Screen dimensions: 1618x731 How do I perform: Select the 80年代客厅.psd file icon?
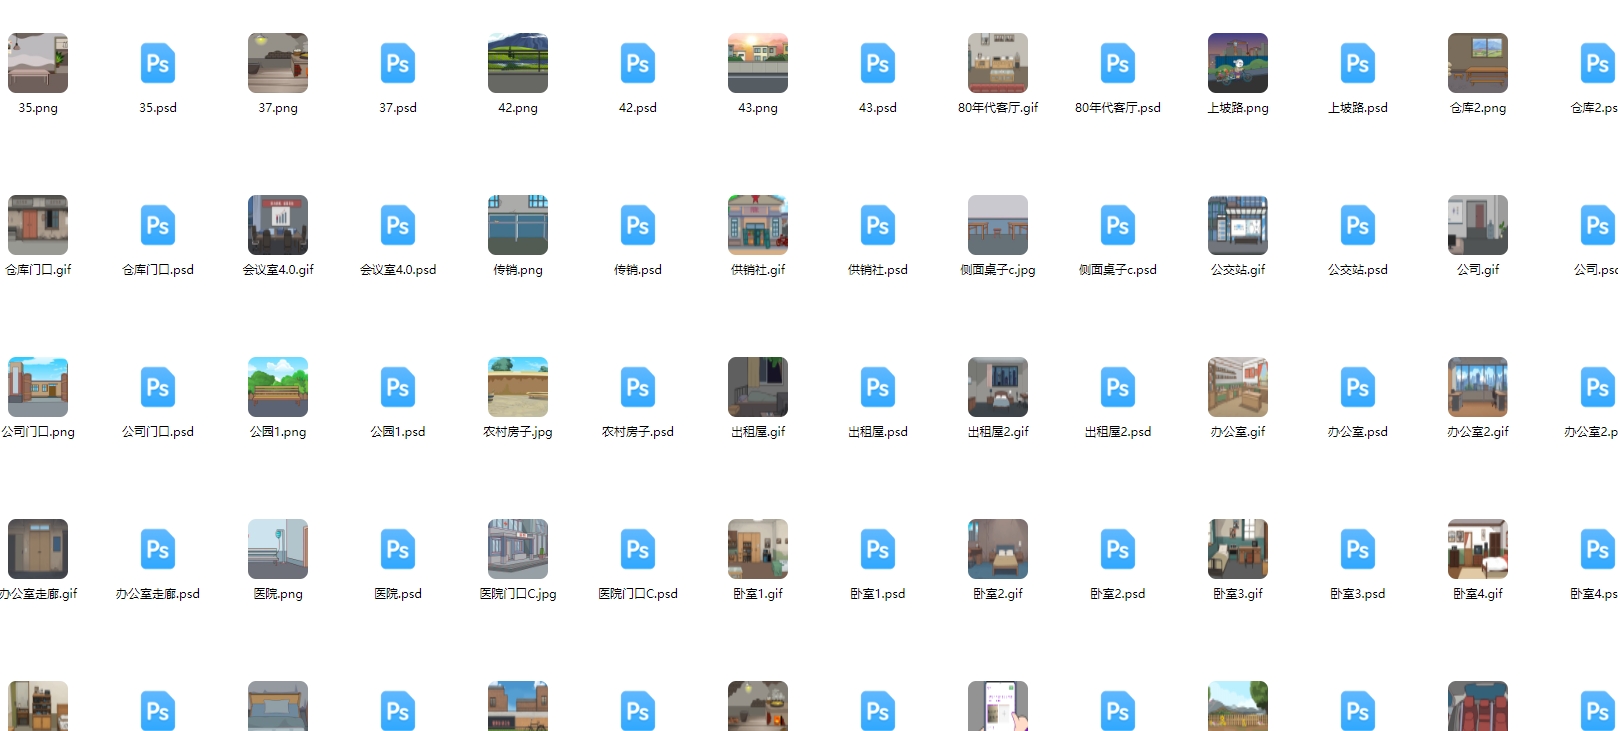1118,64
